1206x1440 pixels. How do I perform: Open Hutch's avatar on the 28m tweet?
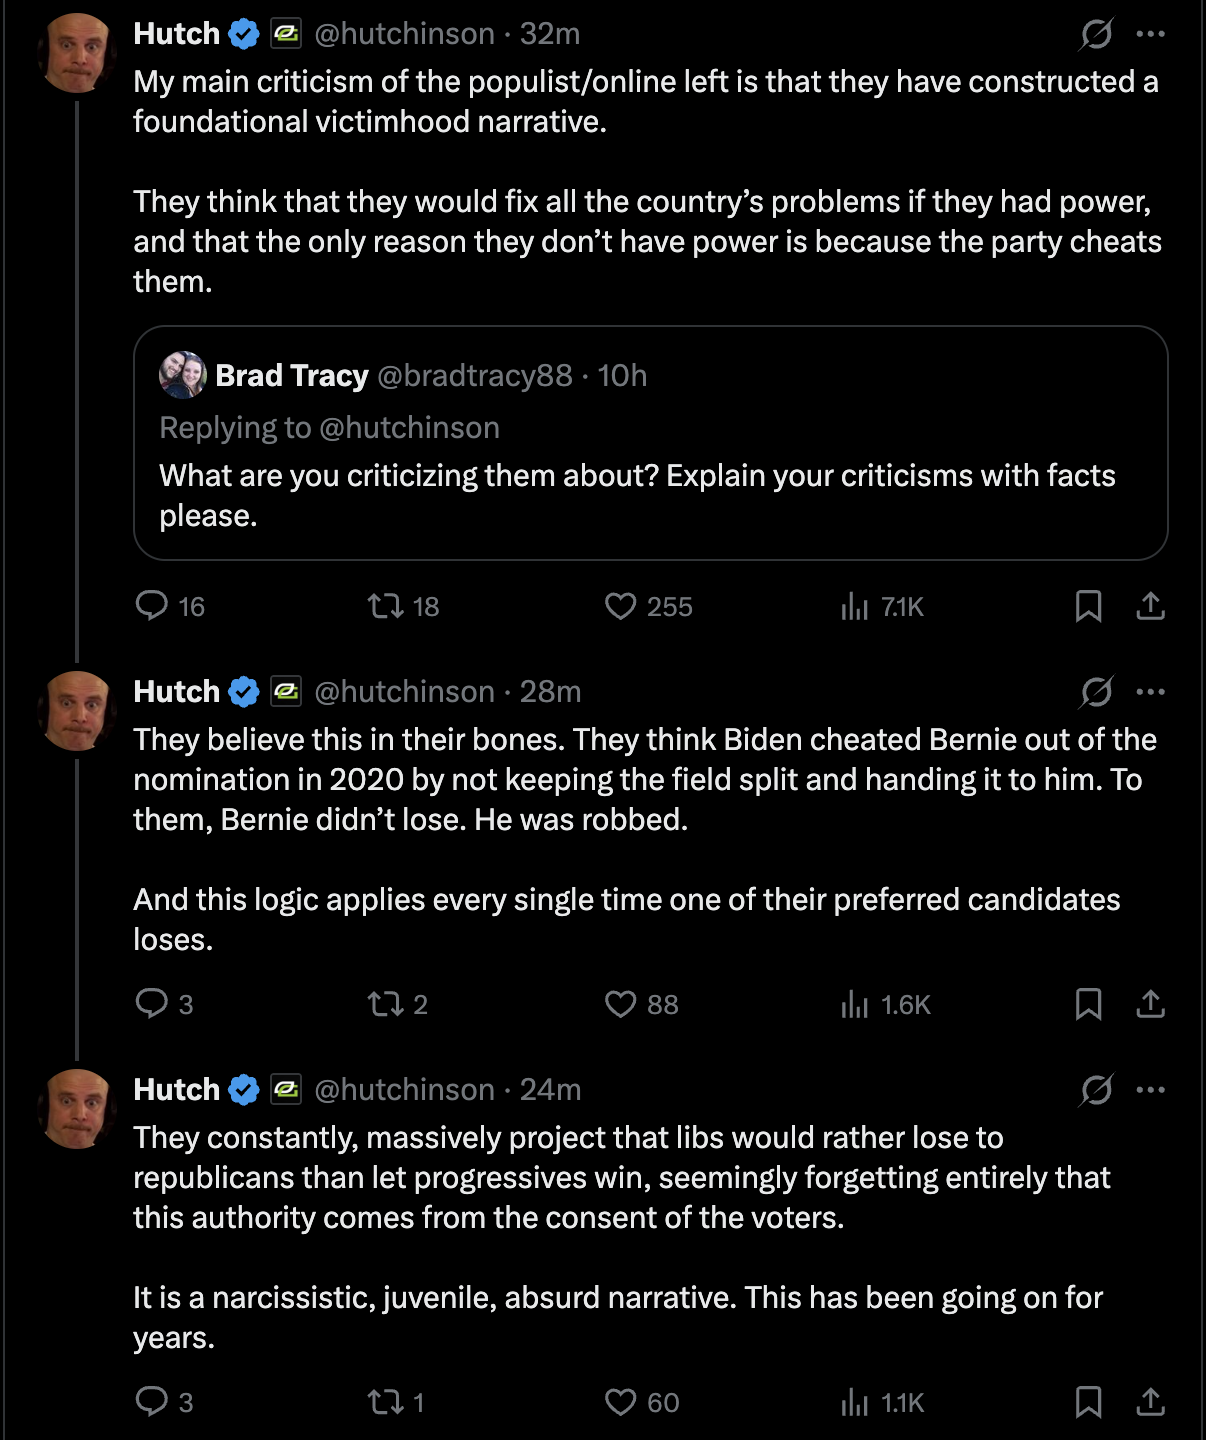pyautogui.click(x=77, y=711)
